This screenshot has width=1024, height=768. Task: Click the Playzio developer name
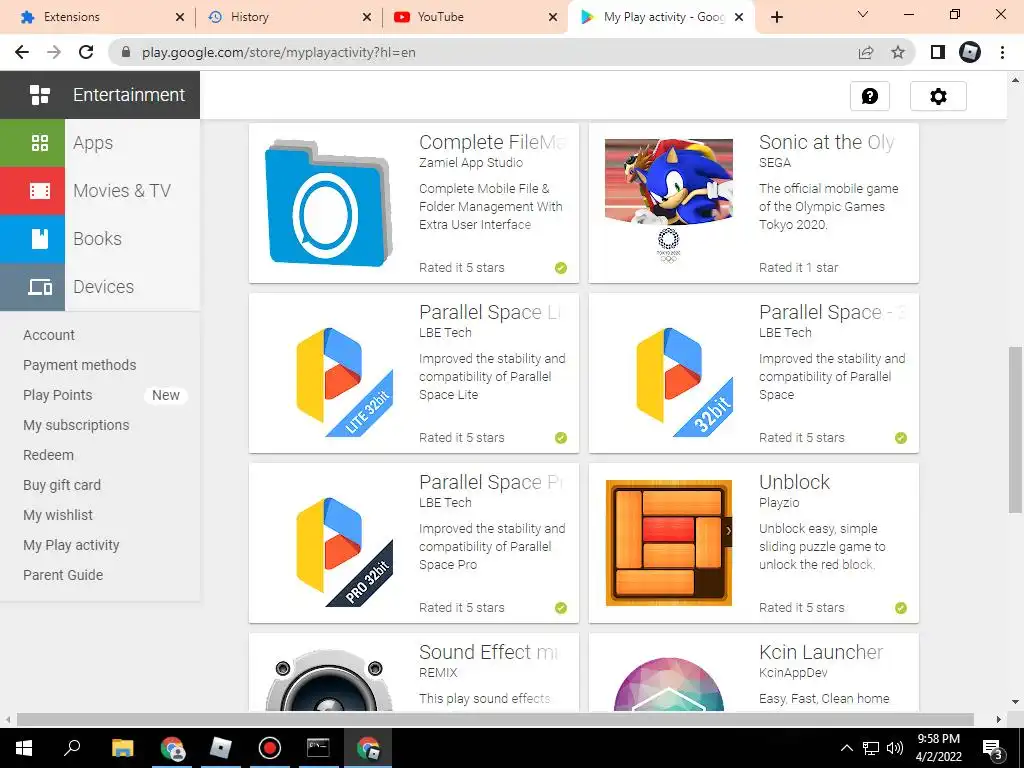coord(779,503)
